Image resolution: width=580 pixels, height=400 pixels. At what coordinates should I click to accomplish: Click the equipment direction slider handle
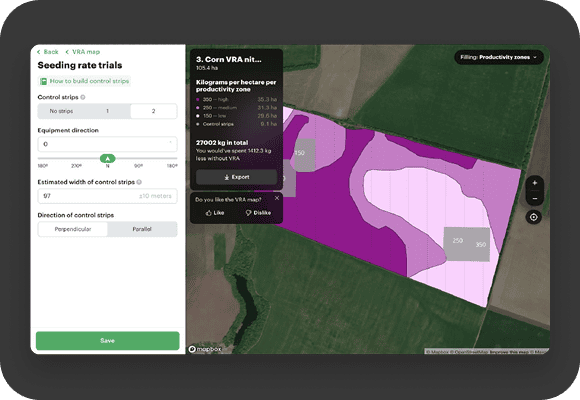point(108,159)
